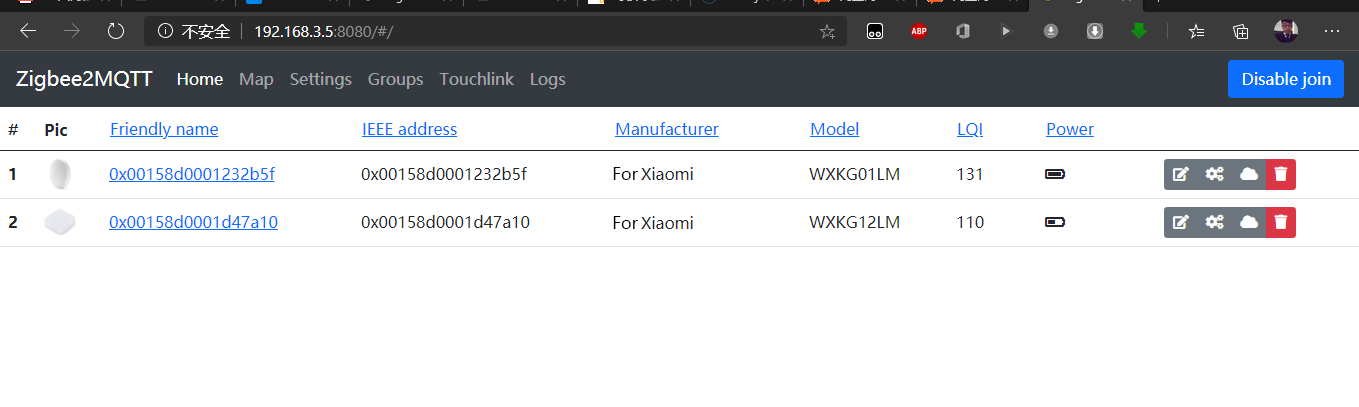
Task: Delete the first device with trash icon
Action: pyautogui.click(x=1281, y=175)
